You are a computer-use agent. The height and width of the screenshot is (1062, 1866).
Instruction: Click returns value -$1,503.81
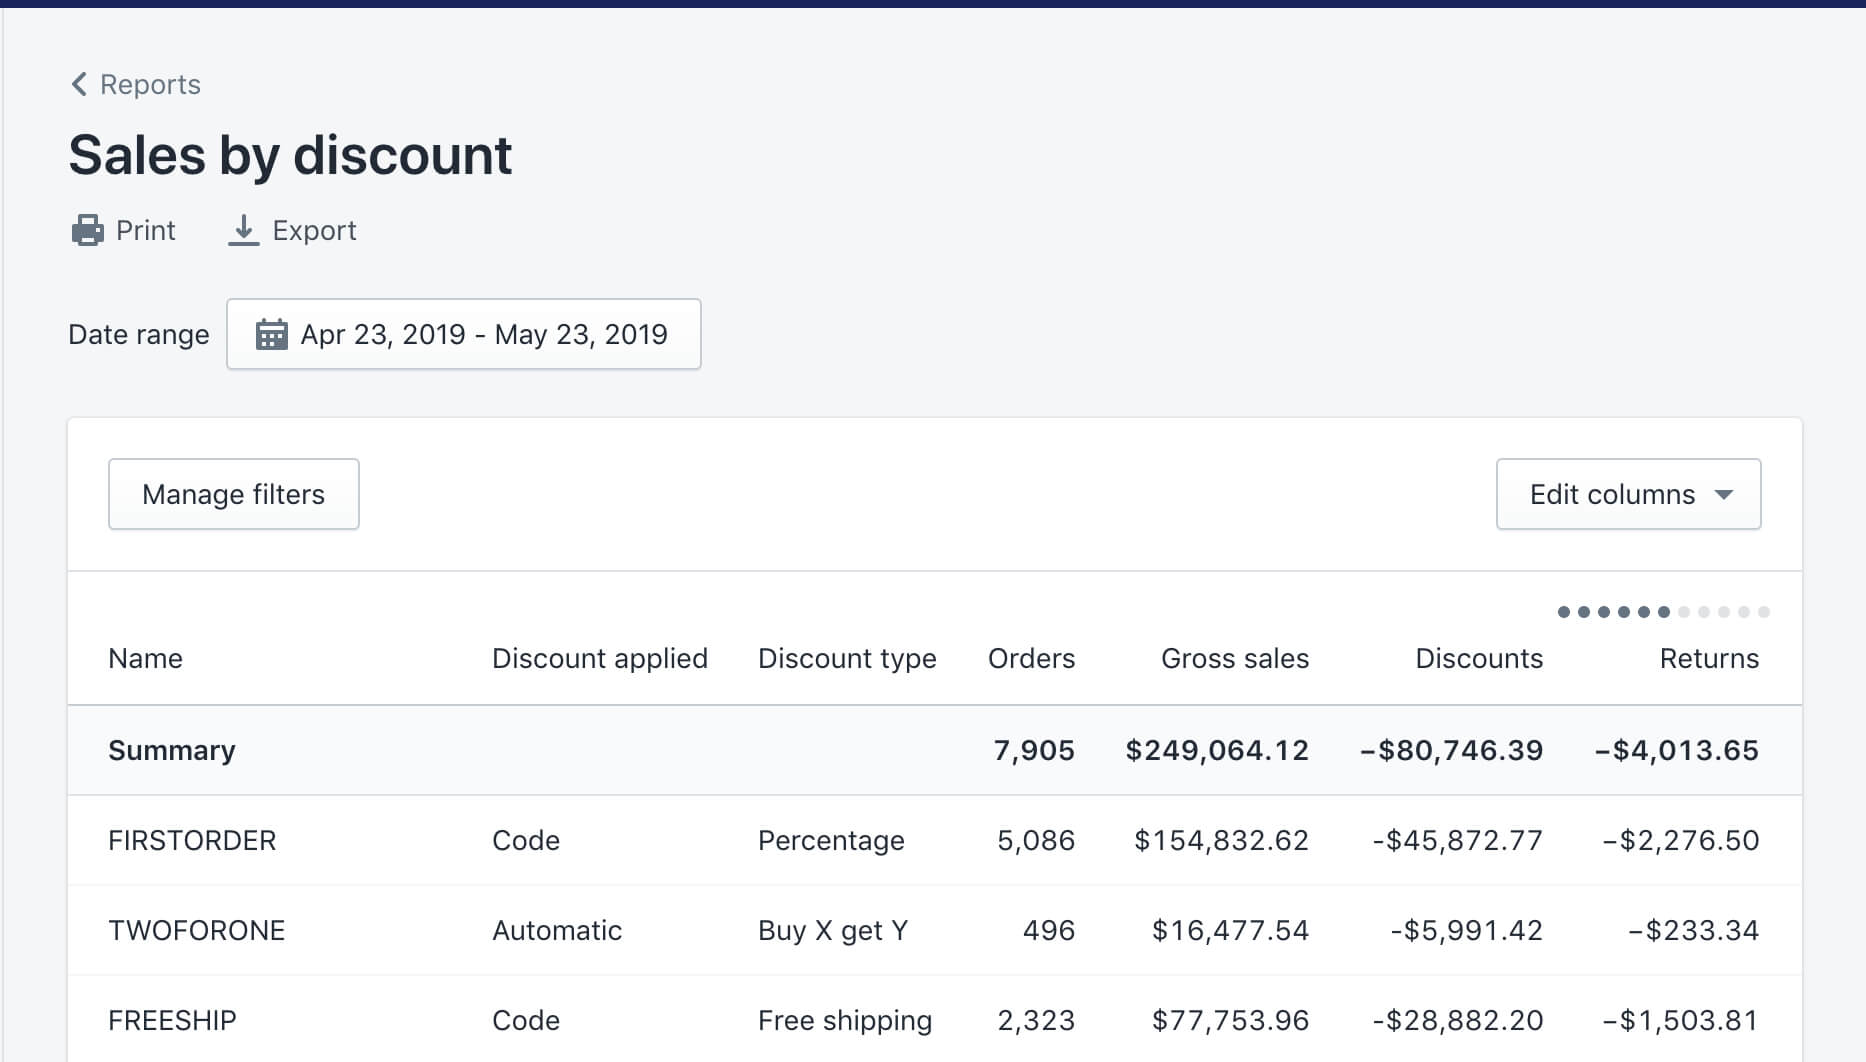[1680, 1020]
